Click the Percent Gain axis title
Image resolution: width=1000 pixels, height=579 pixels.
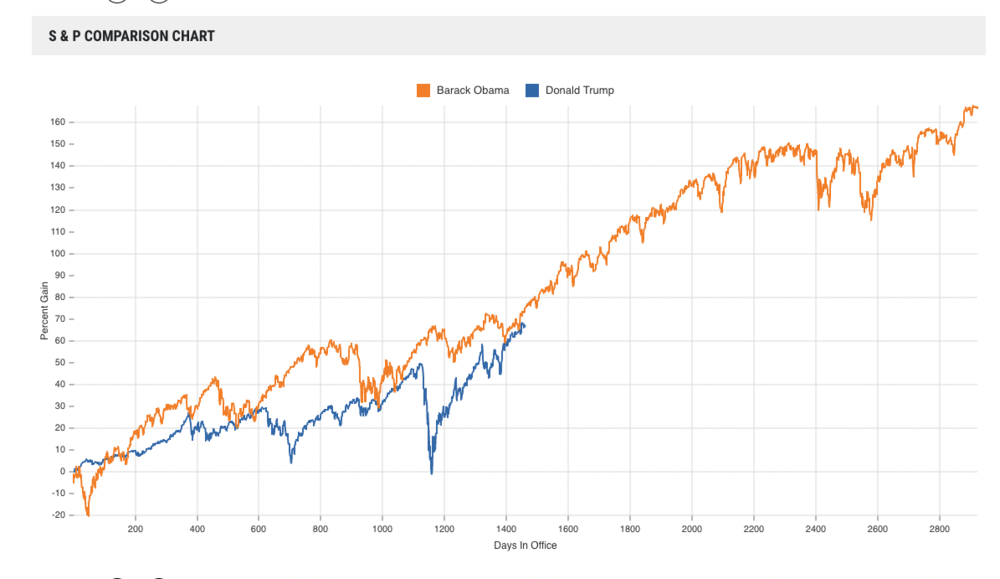(45, 313)
